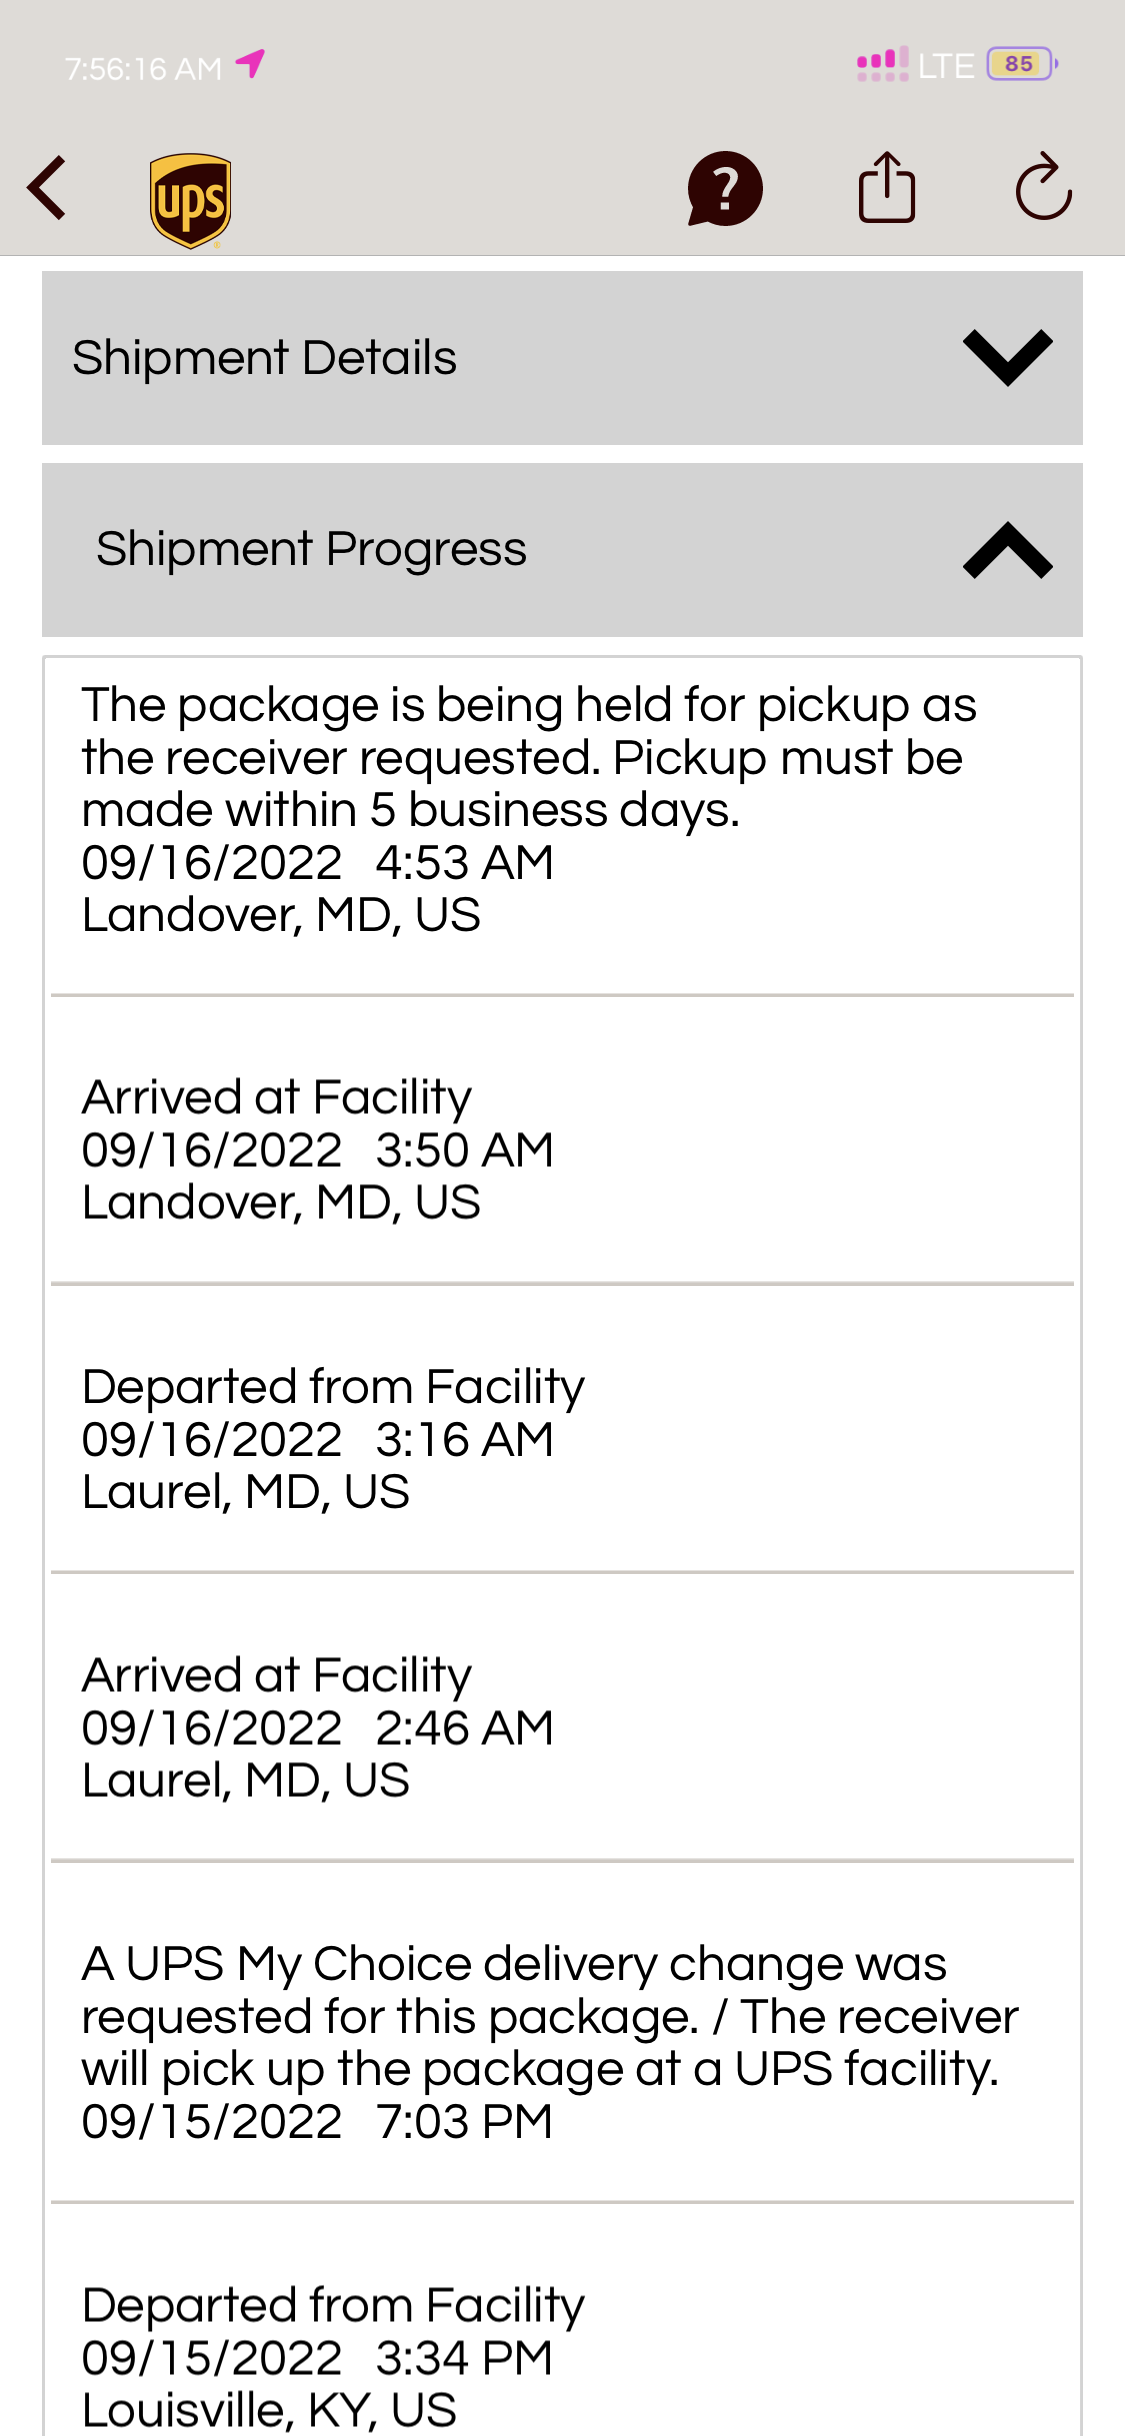The height and width of the screenshot is (2436, 1125).
Task: Tap the status bar clock time
Action: click(x=143, y=68)
